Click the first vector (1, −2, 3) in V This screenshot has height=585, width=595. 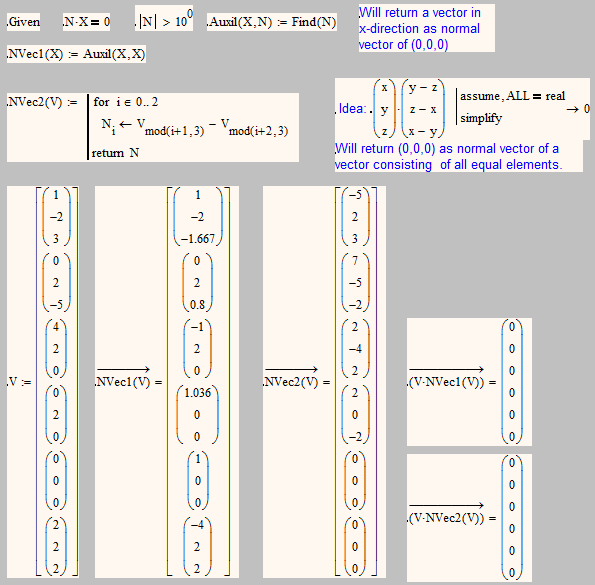[x=56, y=217]
